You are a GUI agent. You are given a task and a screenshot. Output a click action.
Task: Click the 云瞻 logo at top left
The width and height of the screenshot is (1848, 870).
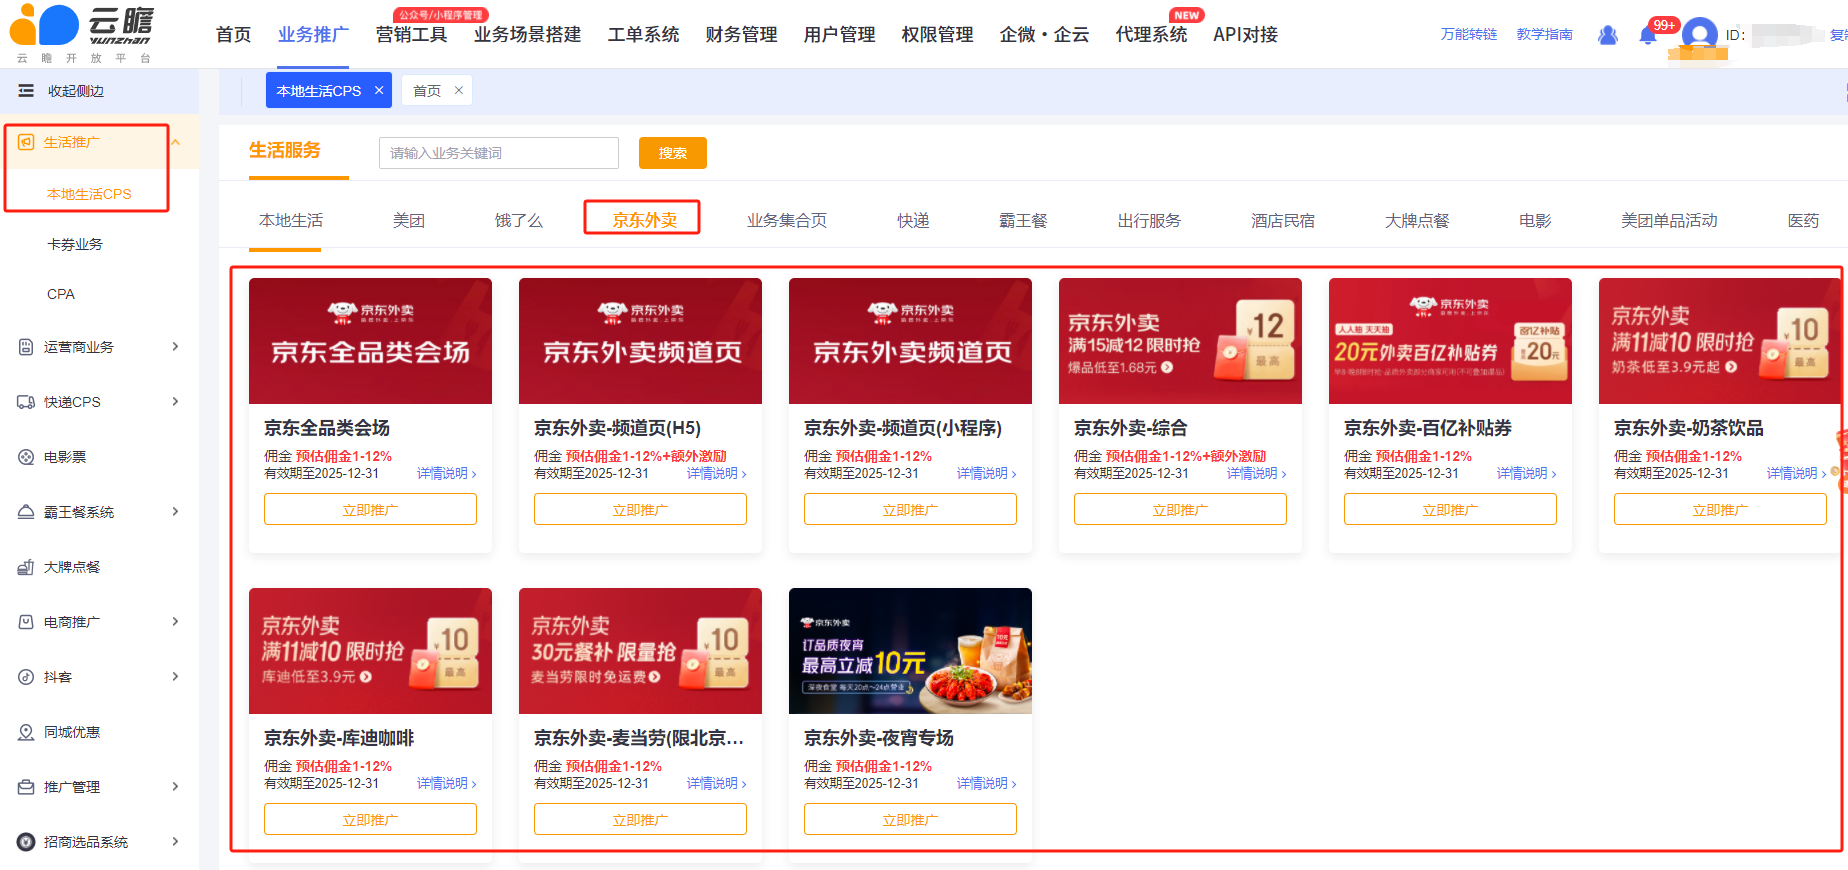tap(82, 34)
